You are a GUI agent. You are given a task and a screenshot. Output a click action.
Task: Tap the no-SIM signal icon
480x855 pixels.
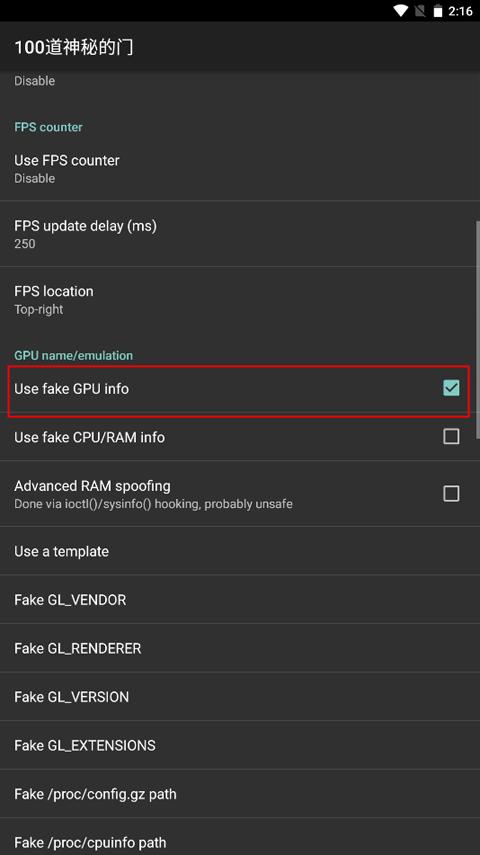[420, 11]
